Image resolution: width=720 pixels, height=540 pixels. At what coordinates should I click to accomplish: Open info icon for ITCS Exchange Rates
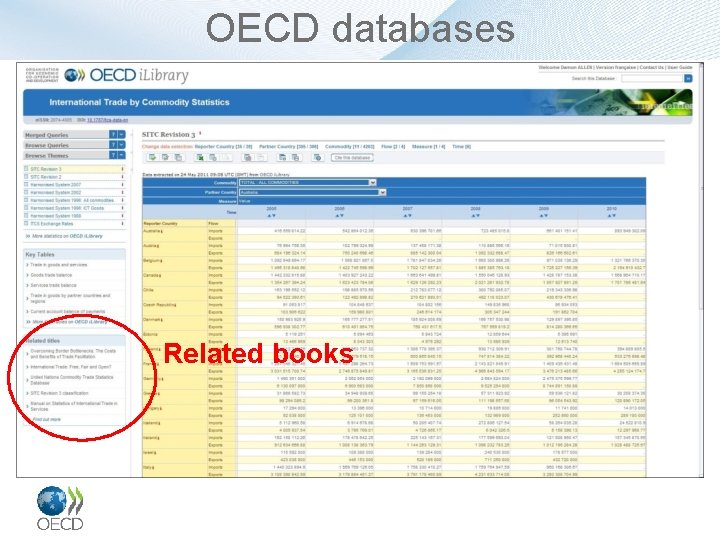[x=122, y=224]
